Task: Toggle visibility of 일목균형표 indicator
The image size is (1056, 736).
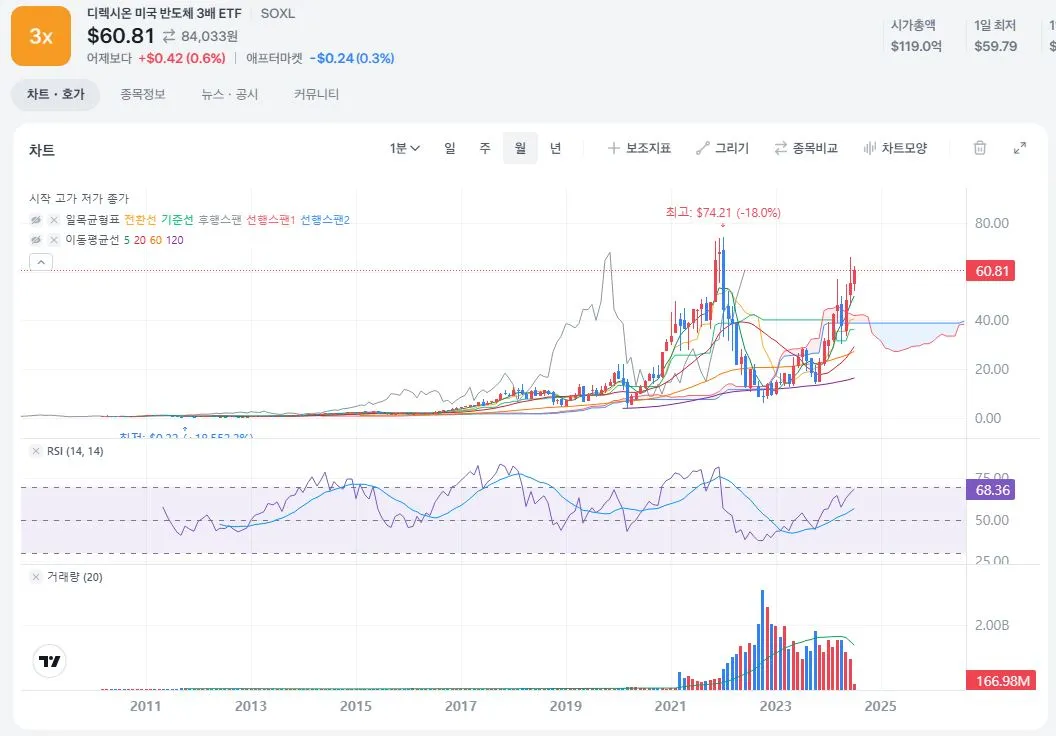Action: pos(36,220)
